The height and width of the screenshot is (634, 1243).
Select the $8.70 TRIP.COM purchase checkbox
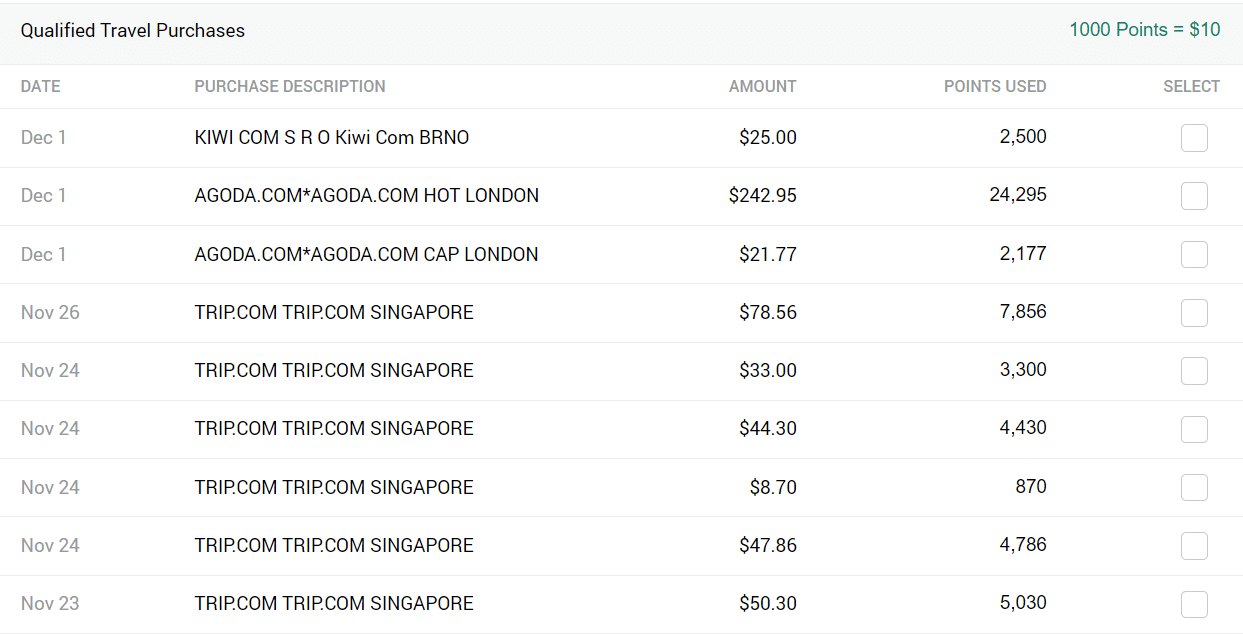click(1194, 488)
